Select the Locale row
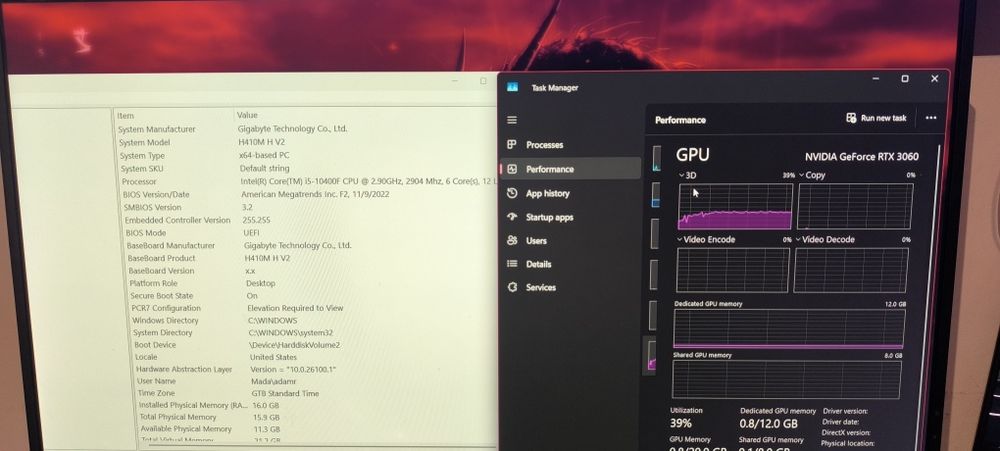The image size is (1000, 451). [x=315, y=357]
